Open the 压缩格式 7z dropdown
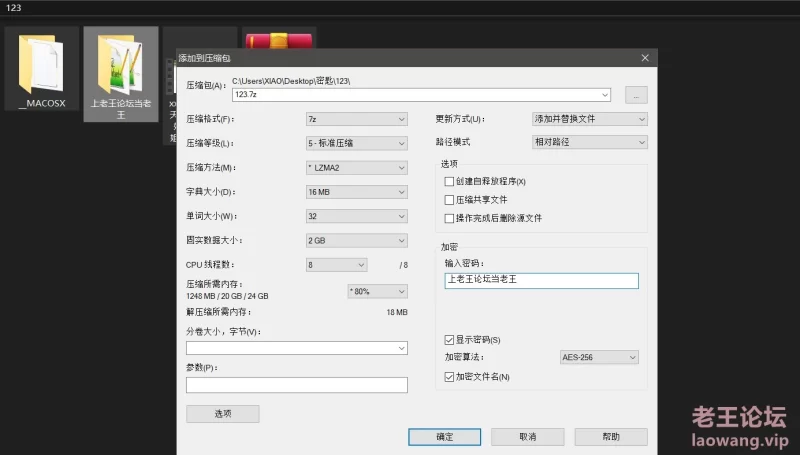 coord(357,119)
